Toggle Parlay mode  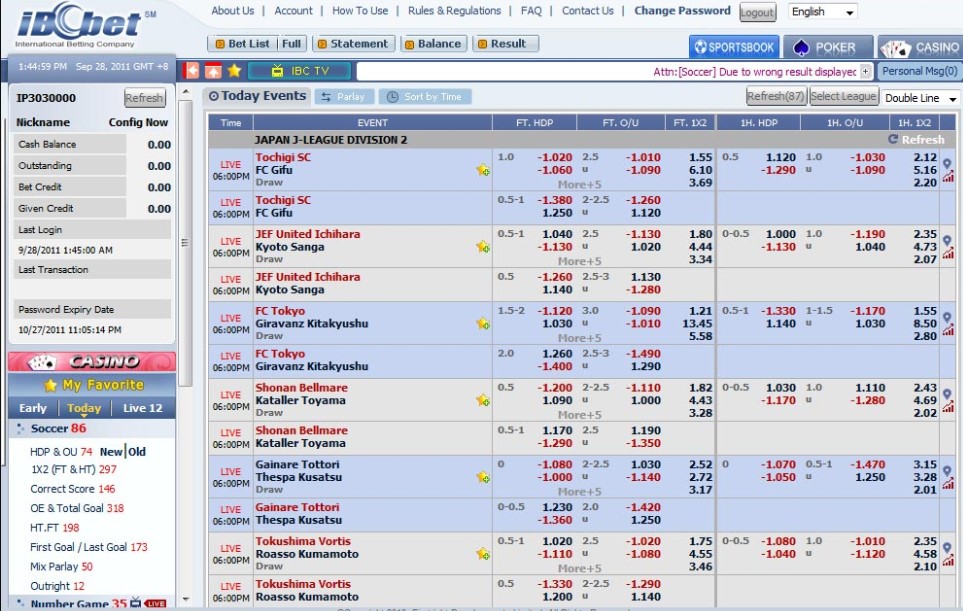coord(344,96)
